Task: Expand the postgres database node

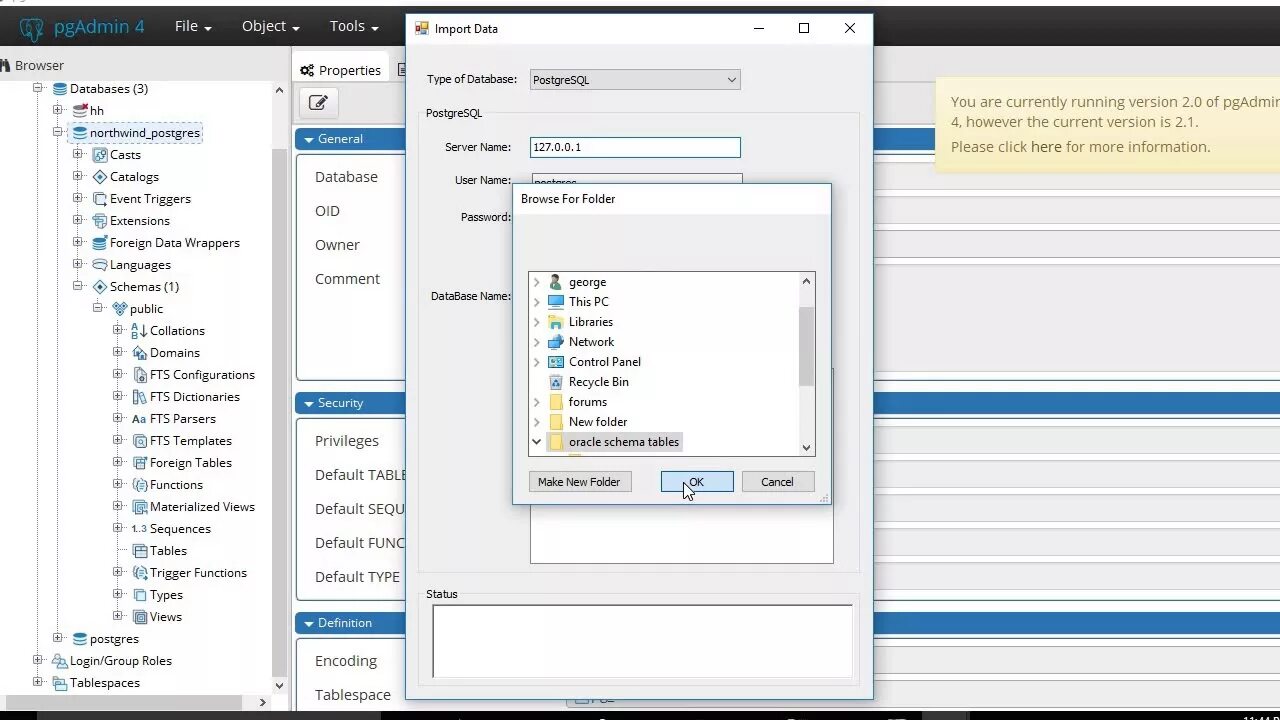Action: coord(58,639)
